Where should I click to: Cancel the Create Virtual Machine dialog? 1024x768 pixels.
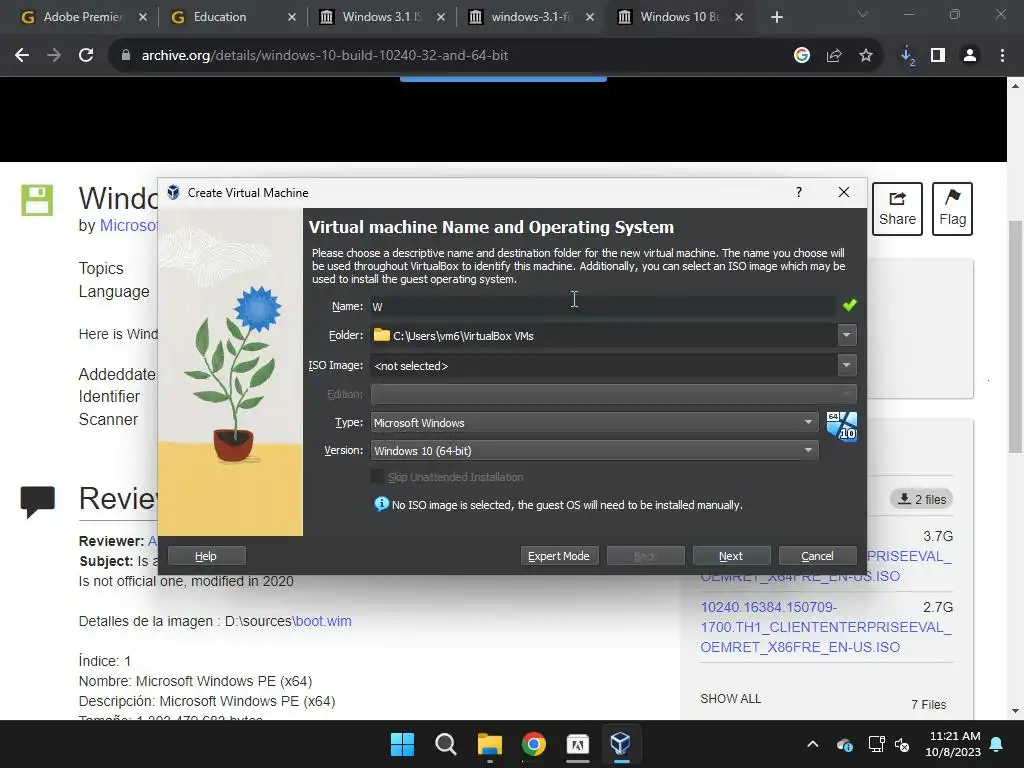[x=817, y=556]
